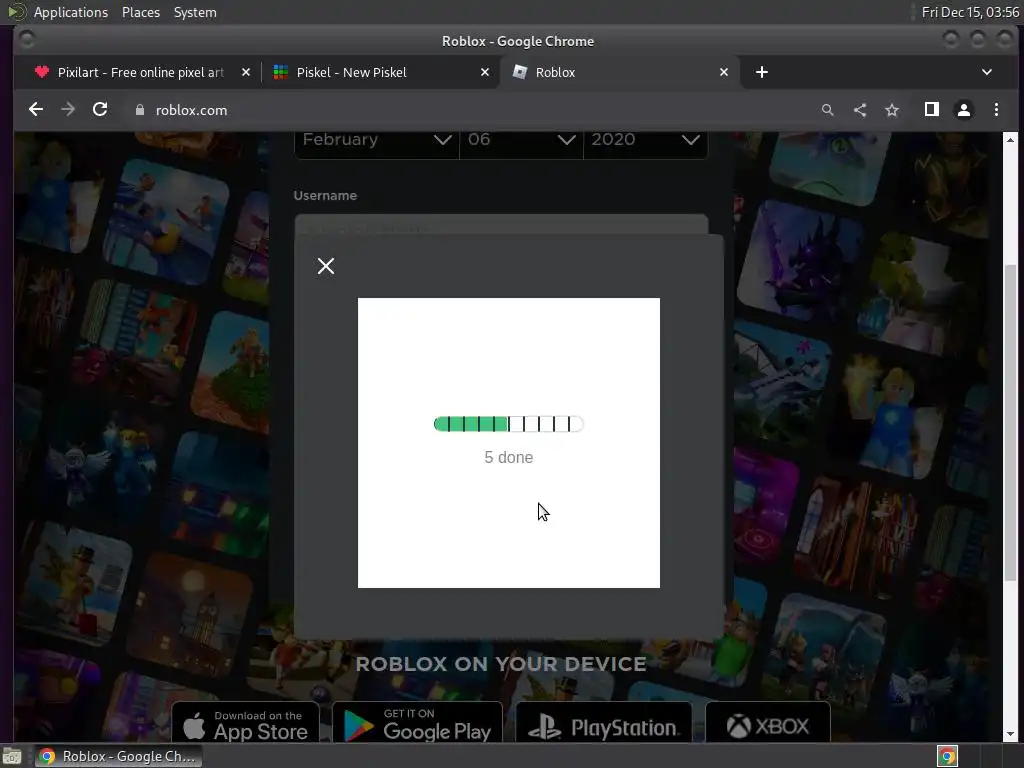Viewport: 1024px width, 768px height.
Task: Click the '5 done' status text
Action: [x=508, y=457]
